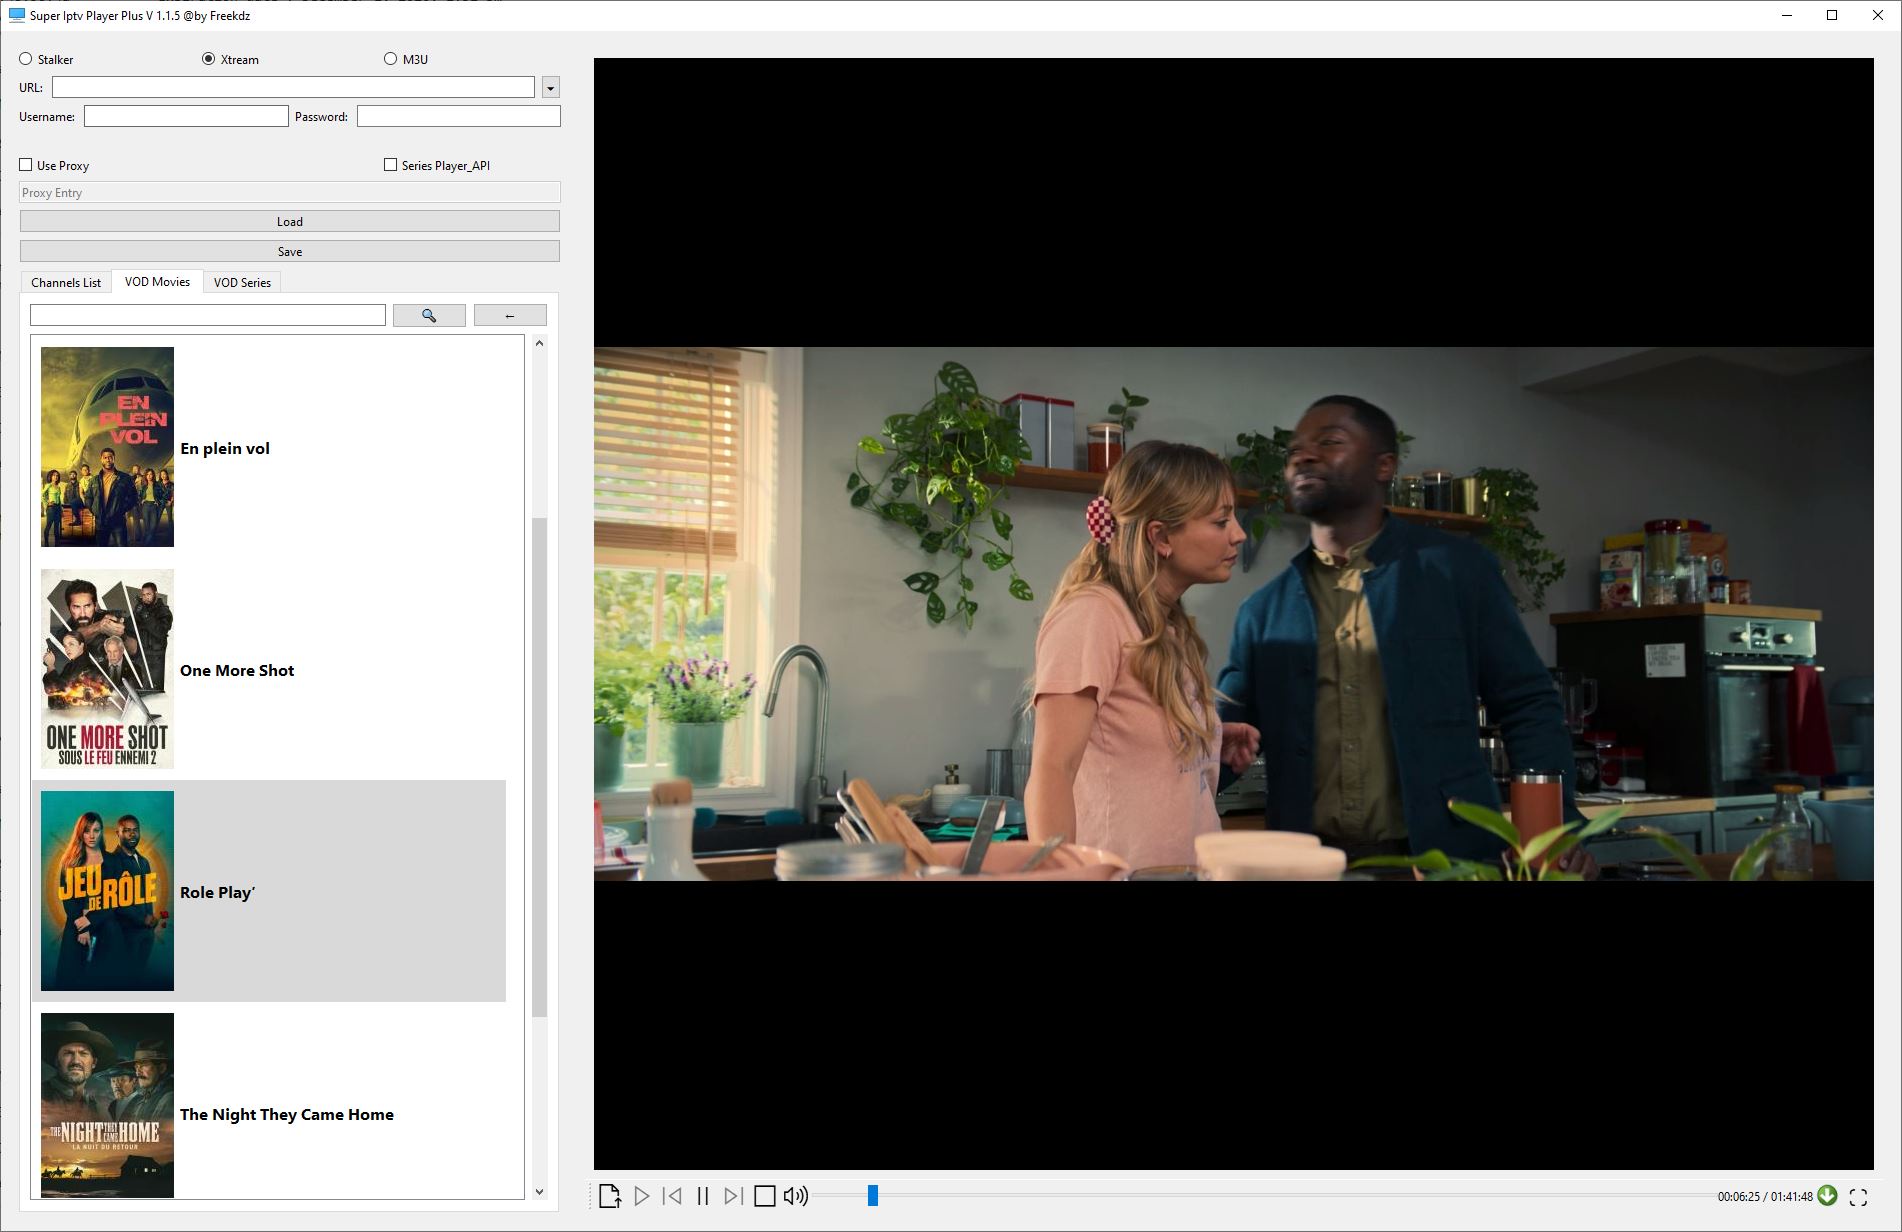Select the 'One More Shot' title
The height and width of the screenshot is (1232, 1902).
[237, 670]
